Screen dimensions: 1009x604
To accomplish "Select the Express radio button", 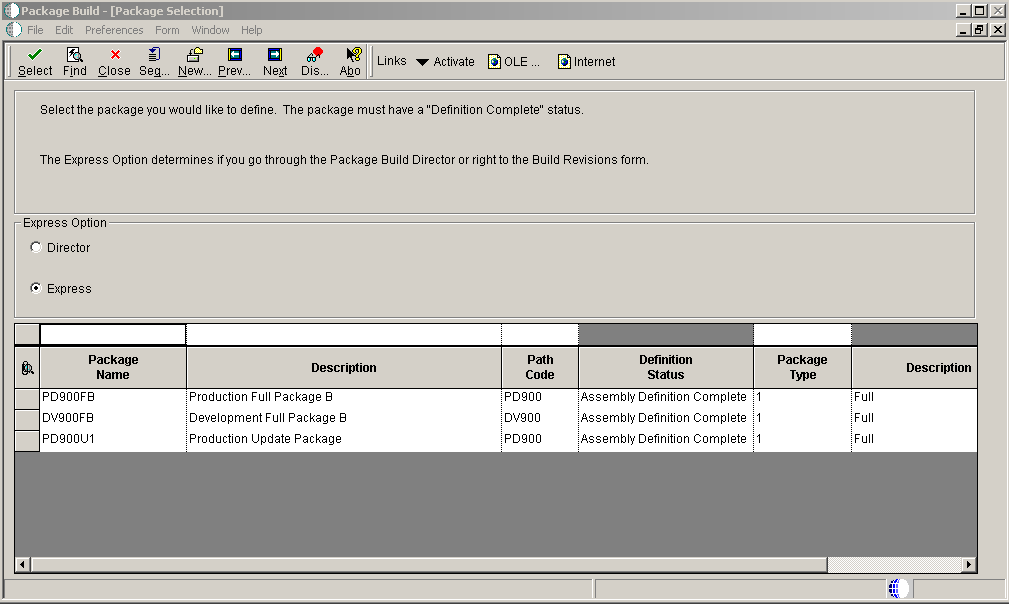I will pyautogui.click(x=35, y=288).
